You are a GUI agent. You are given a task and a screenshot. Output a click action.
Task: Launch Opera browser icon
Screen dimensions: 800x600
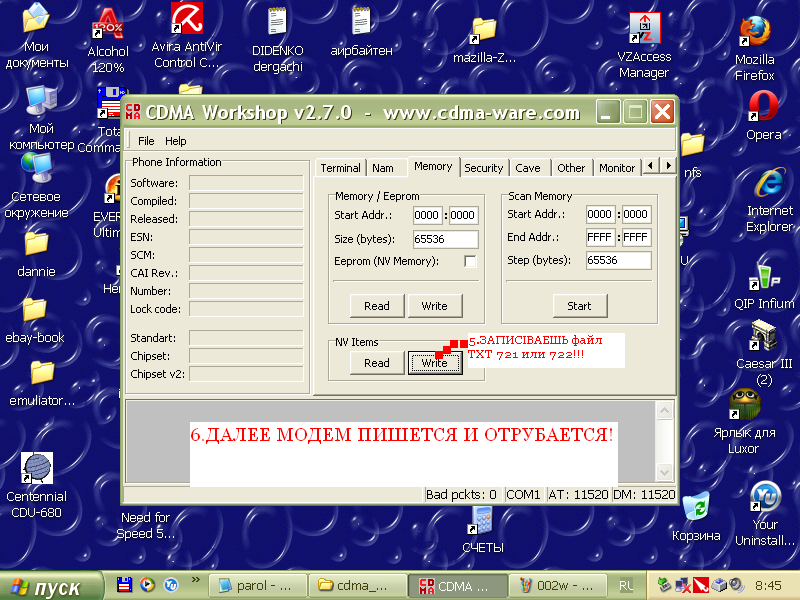pos(763,115)
